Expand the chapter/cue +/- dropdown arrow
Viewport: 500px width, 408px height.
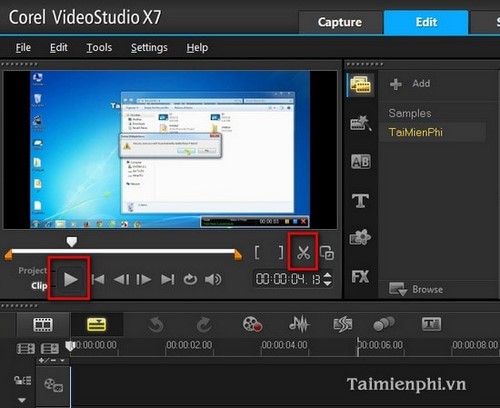point(62,360)
